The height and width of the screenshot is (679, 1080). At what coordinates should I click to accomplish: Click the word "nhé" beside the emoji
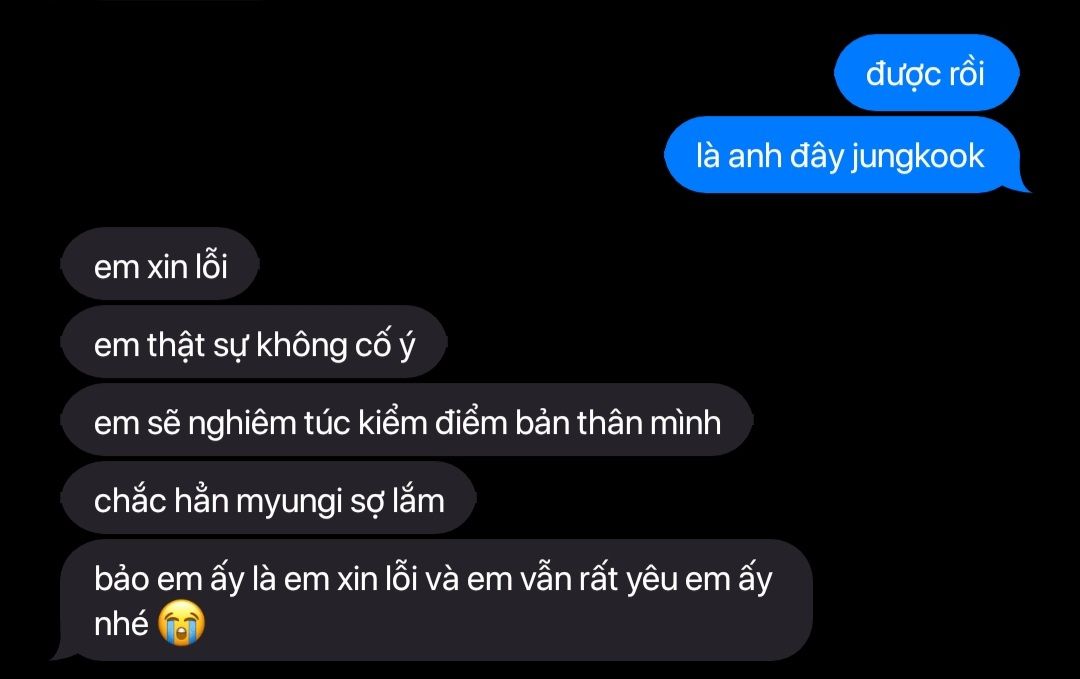point(121,623)
